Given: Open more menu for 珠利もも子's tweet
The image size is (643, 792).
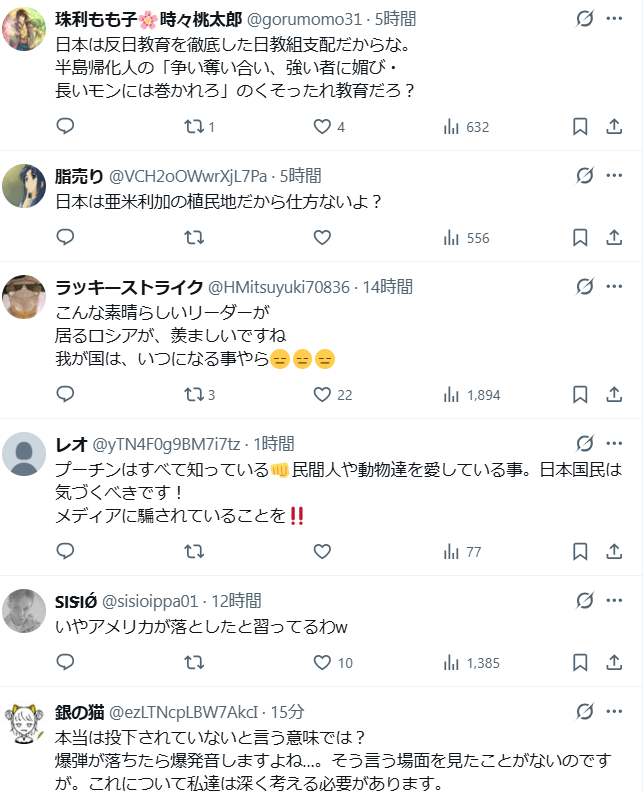Looking at the screenshot, I should pyautogui.click(x=615, y=19).
